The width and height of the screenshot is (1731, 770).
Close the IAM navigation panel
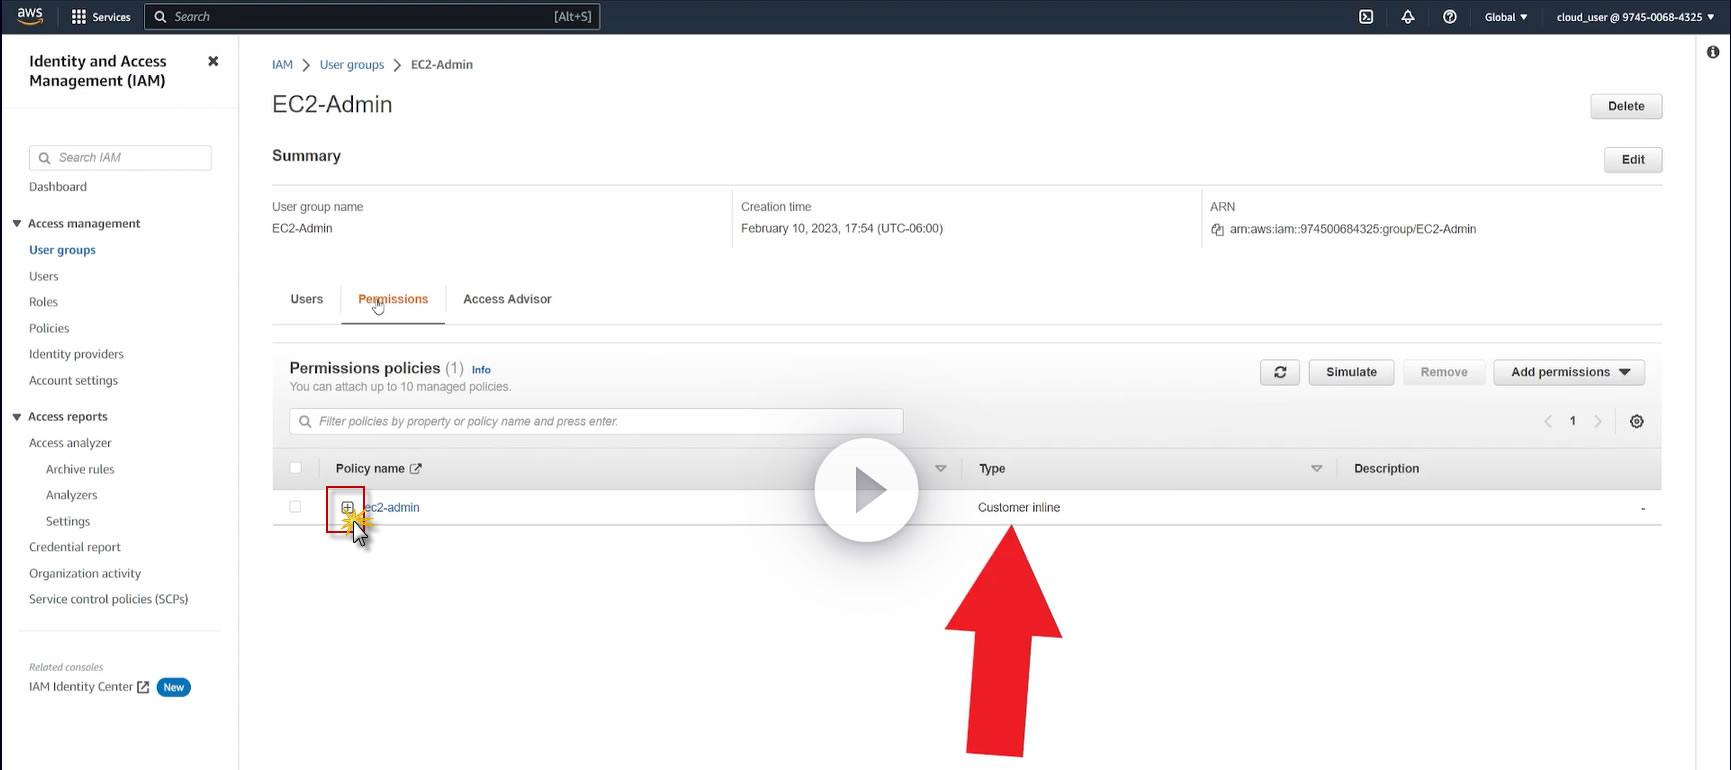213,61
